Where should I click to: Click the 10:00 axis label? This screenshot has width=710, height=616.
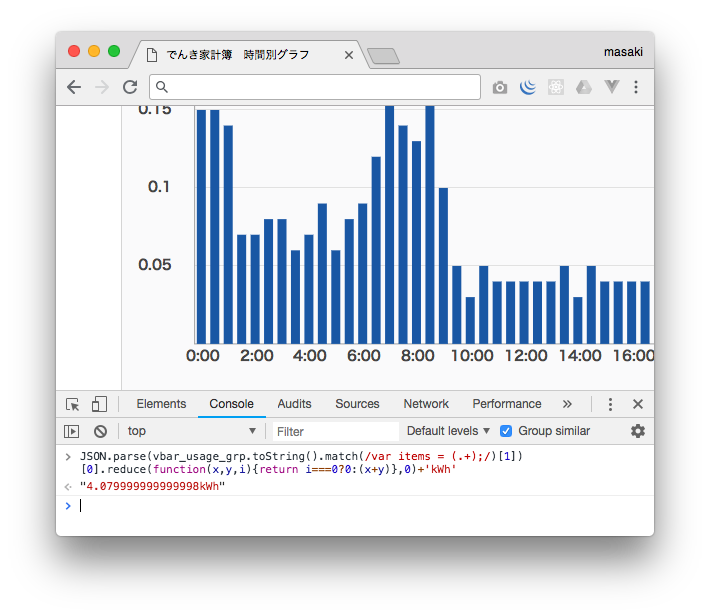(x=472, y=356)
